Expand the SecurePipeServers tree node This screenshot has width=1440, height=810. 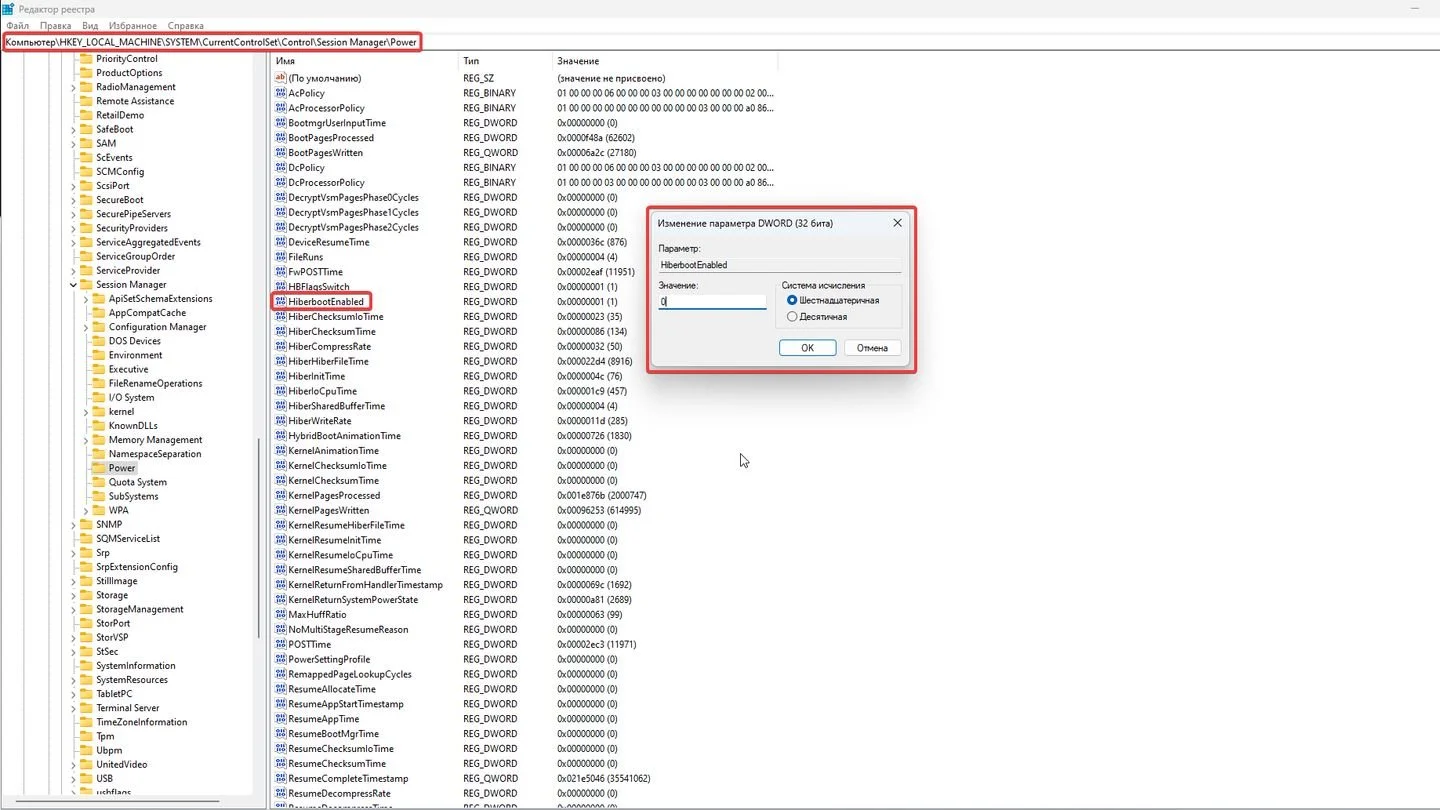(x=73, y=214)
